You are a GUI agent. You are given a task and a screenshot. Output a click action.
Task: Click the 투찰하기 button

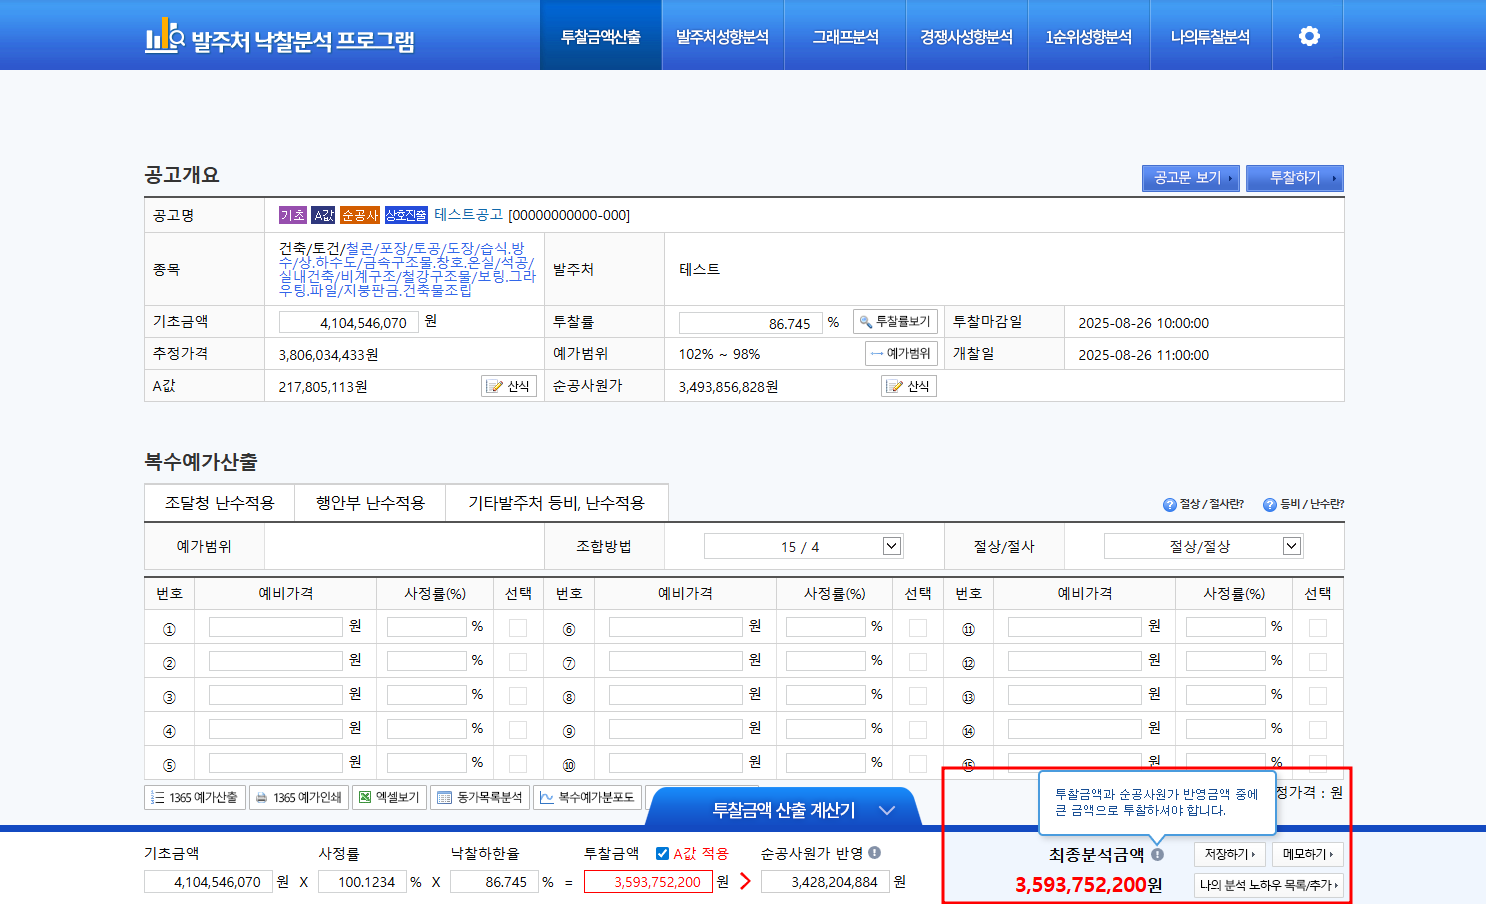click(x=1295, y=178)
